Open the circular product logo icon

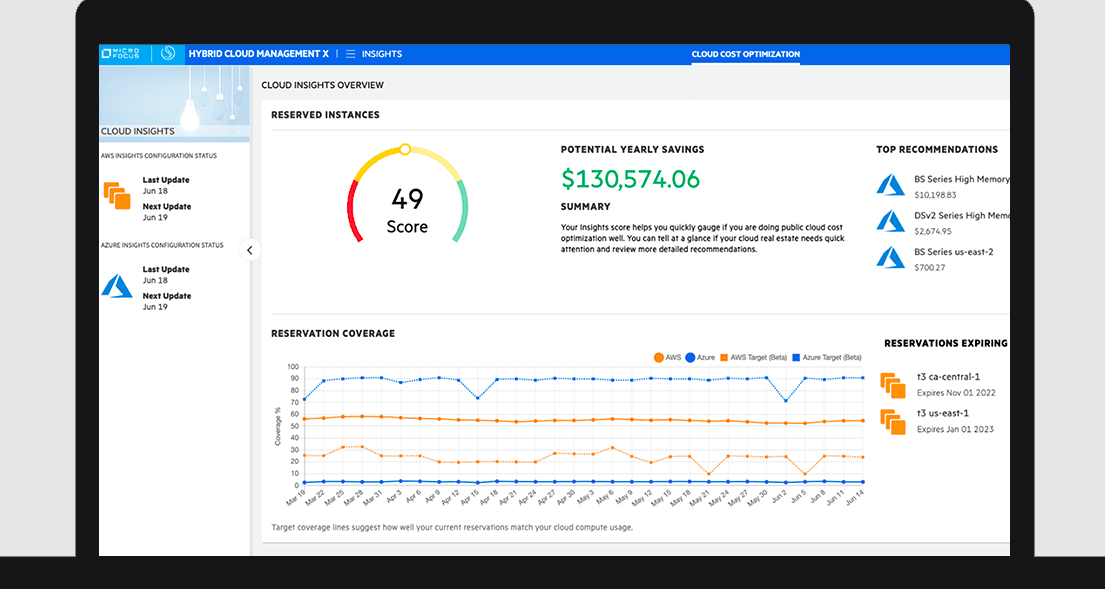pos(168,54)
